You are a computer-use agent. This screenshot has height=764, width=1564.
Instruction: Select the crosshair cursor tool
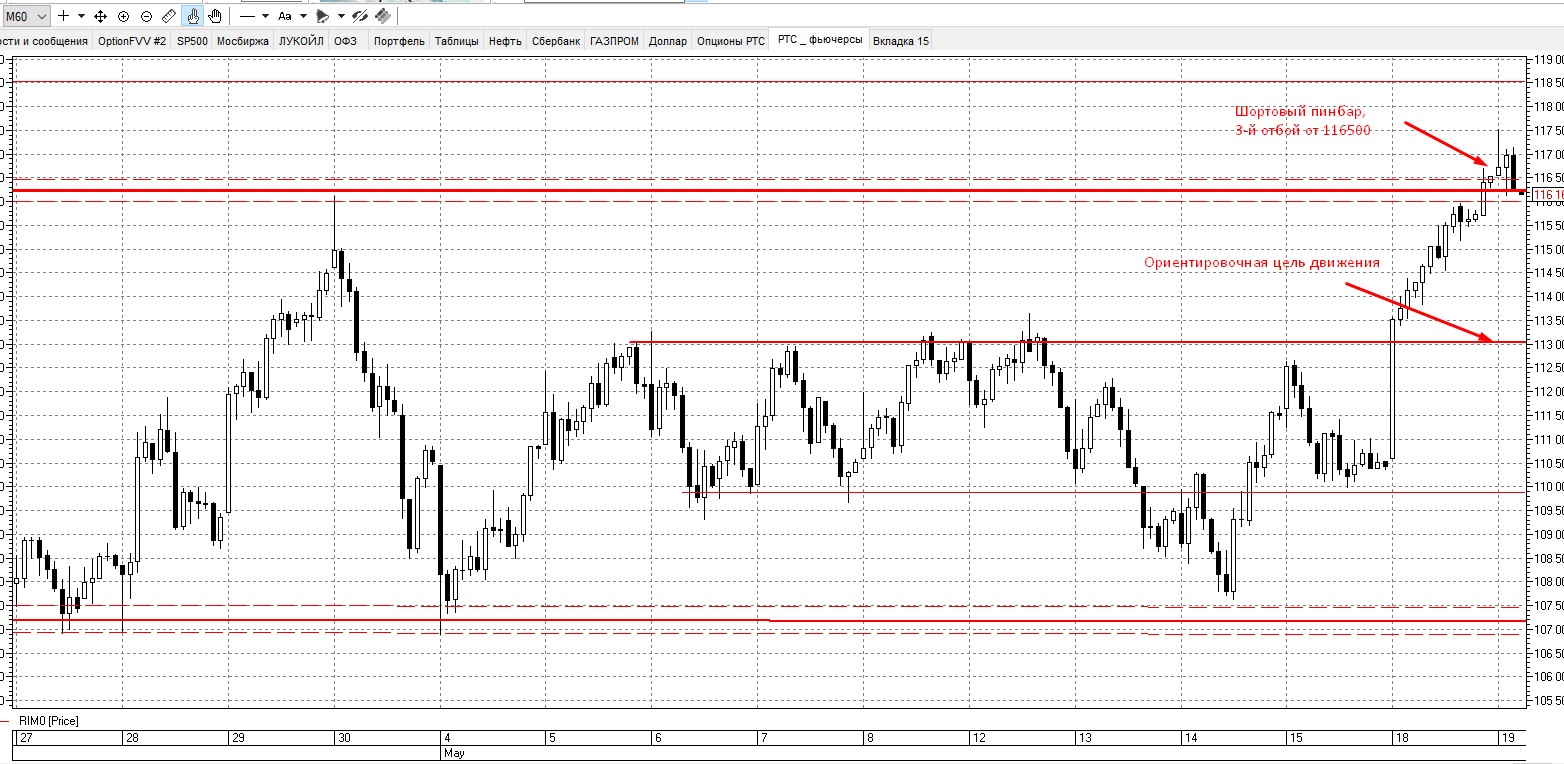tap(64, 16)
